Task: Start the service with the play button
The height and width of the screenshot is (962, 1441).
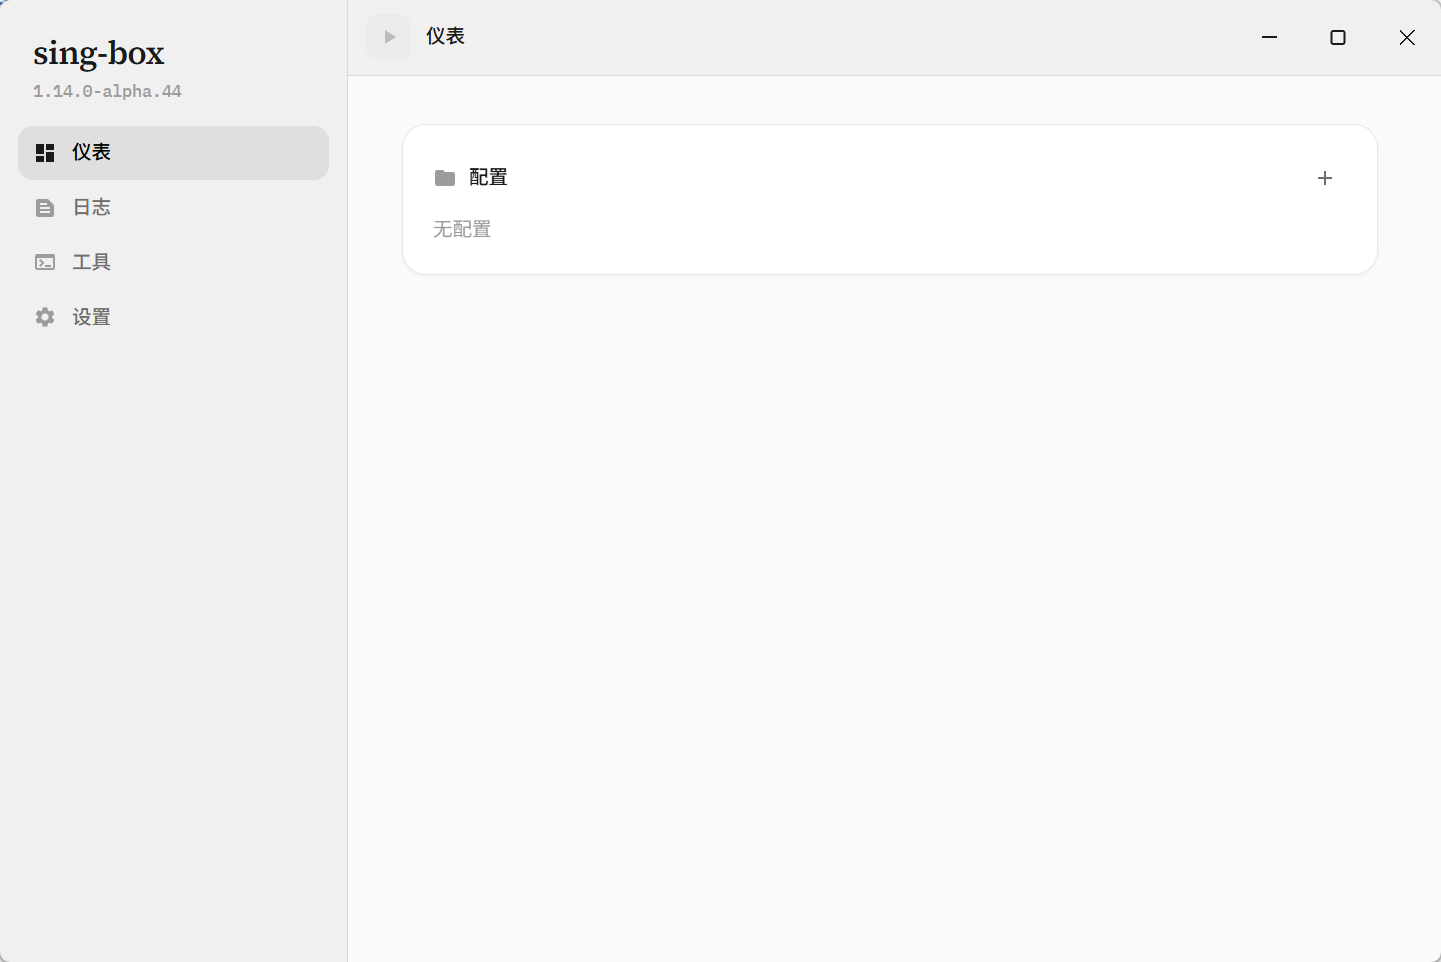Action: click(389, 37)
